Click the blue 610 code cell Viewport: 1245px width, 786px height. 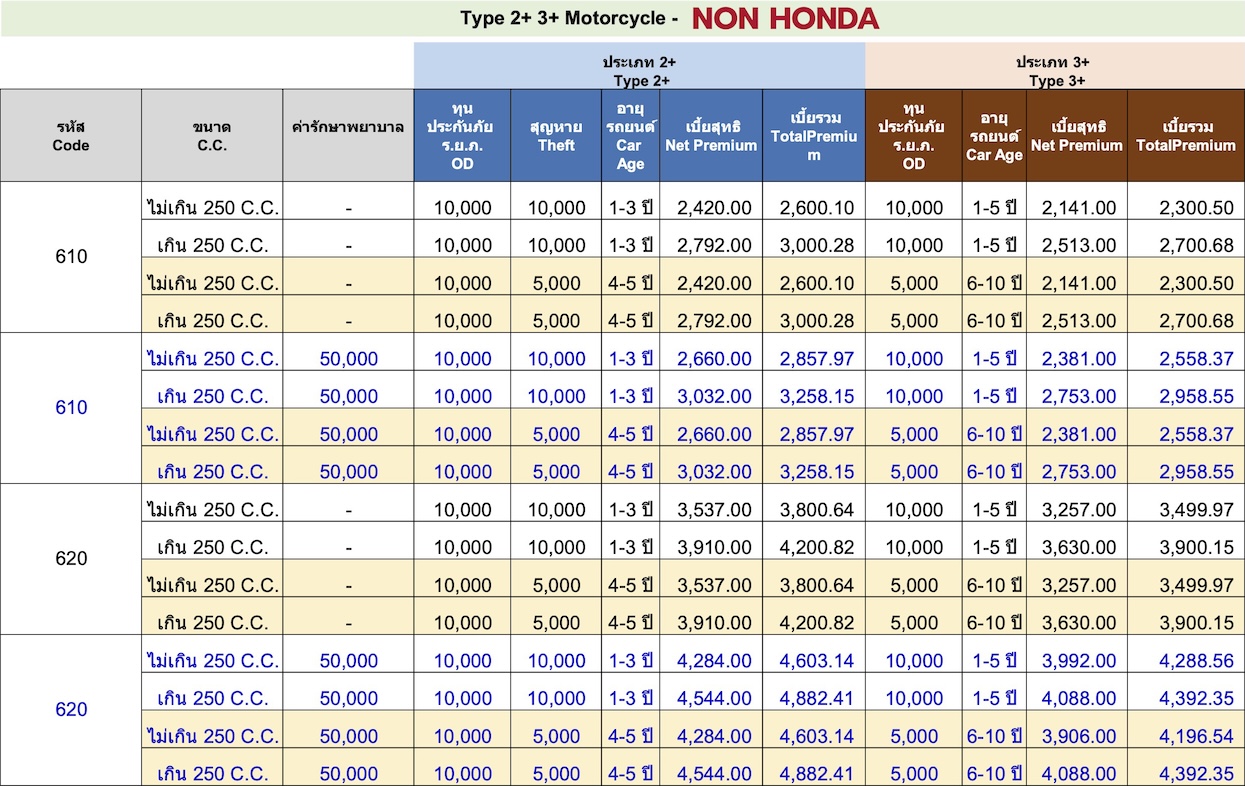point(71,408)
